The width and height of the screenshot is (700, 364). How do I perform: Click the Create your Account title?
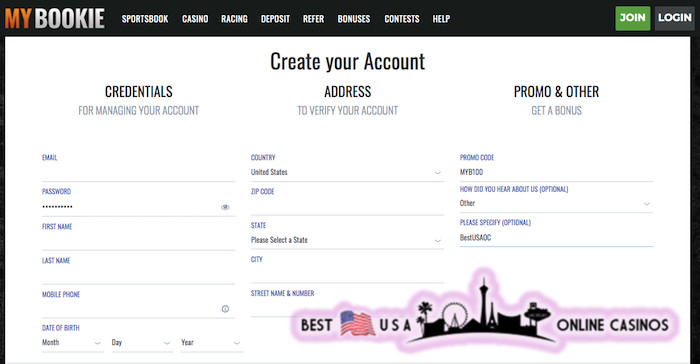pyautogui.click(x=348, y=62)
